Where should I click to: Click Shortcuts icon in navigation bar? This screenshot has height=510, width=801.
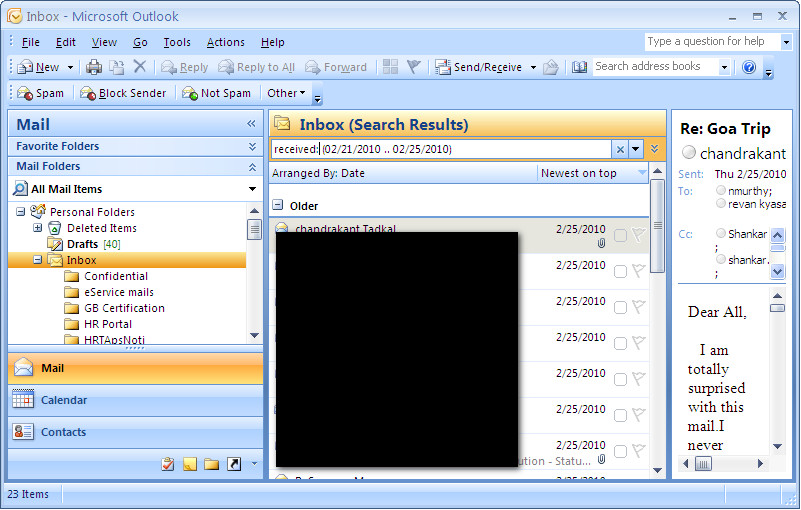(x=233, y=463)
